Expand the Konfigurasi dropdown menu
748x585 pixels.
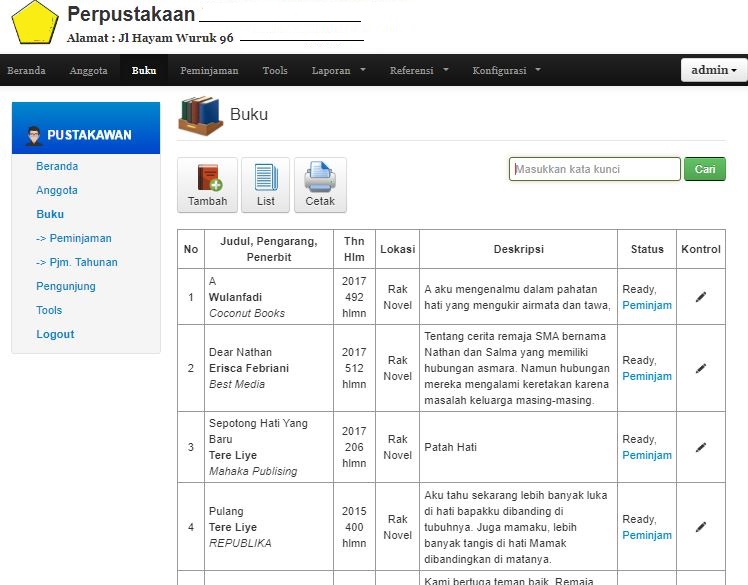506,71
